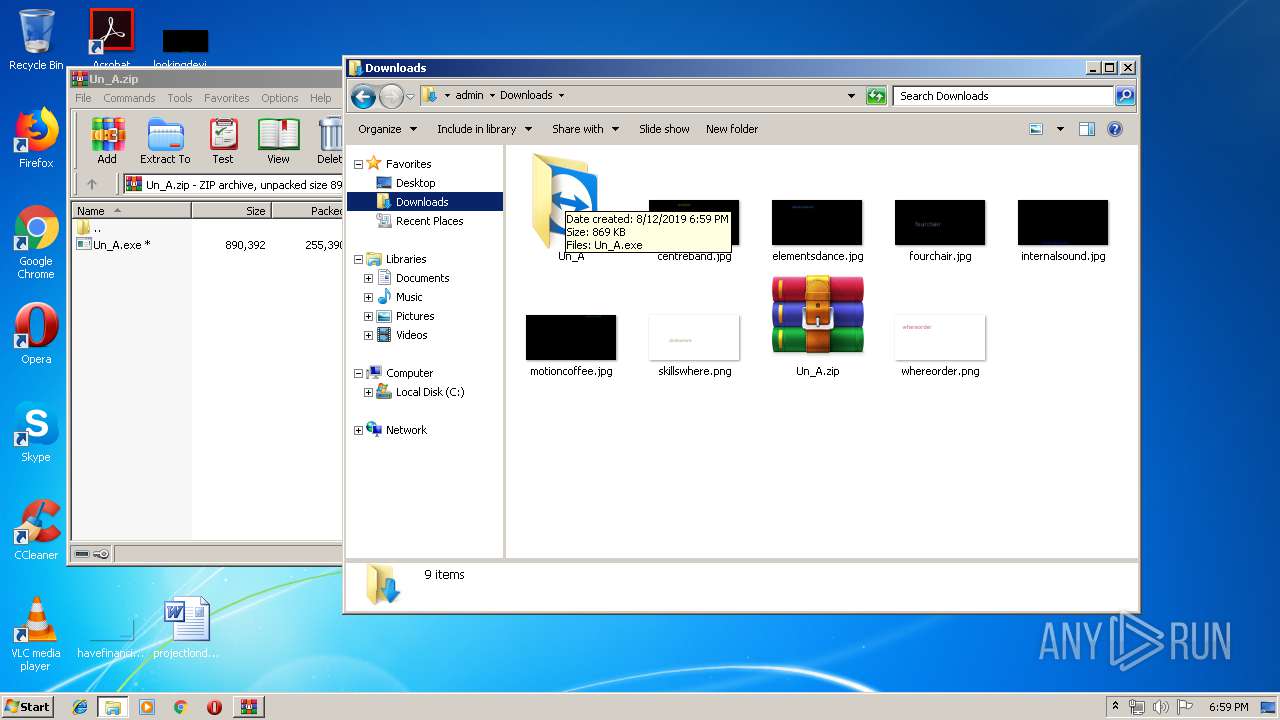The image size is (1280, 720).
Task: Sort WinRAR list by Size column
Action: pyautogui.click(x=231, y=211)
